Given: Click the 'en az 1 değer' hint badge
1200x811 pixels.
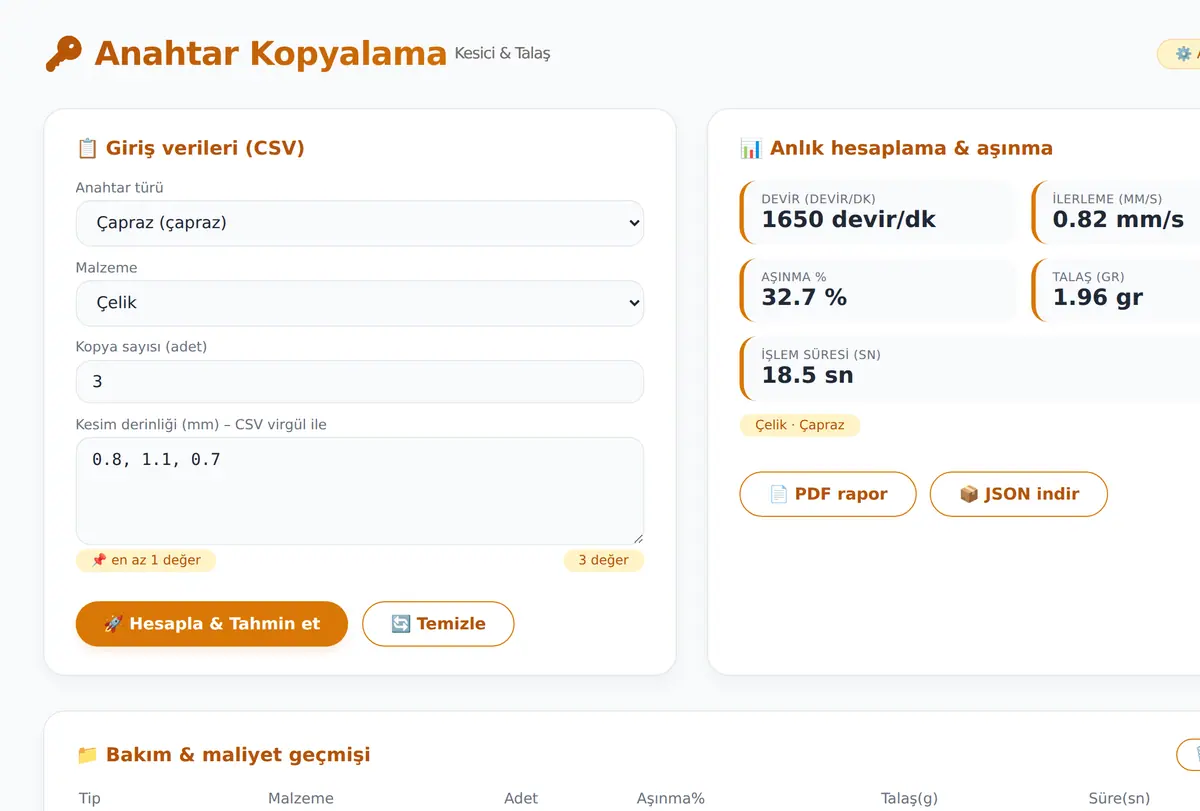Looking at the screenshot, I should point(146,560).
